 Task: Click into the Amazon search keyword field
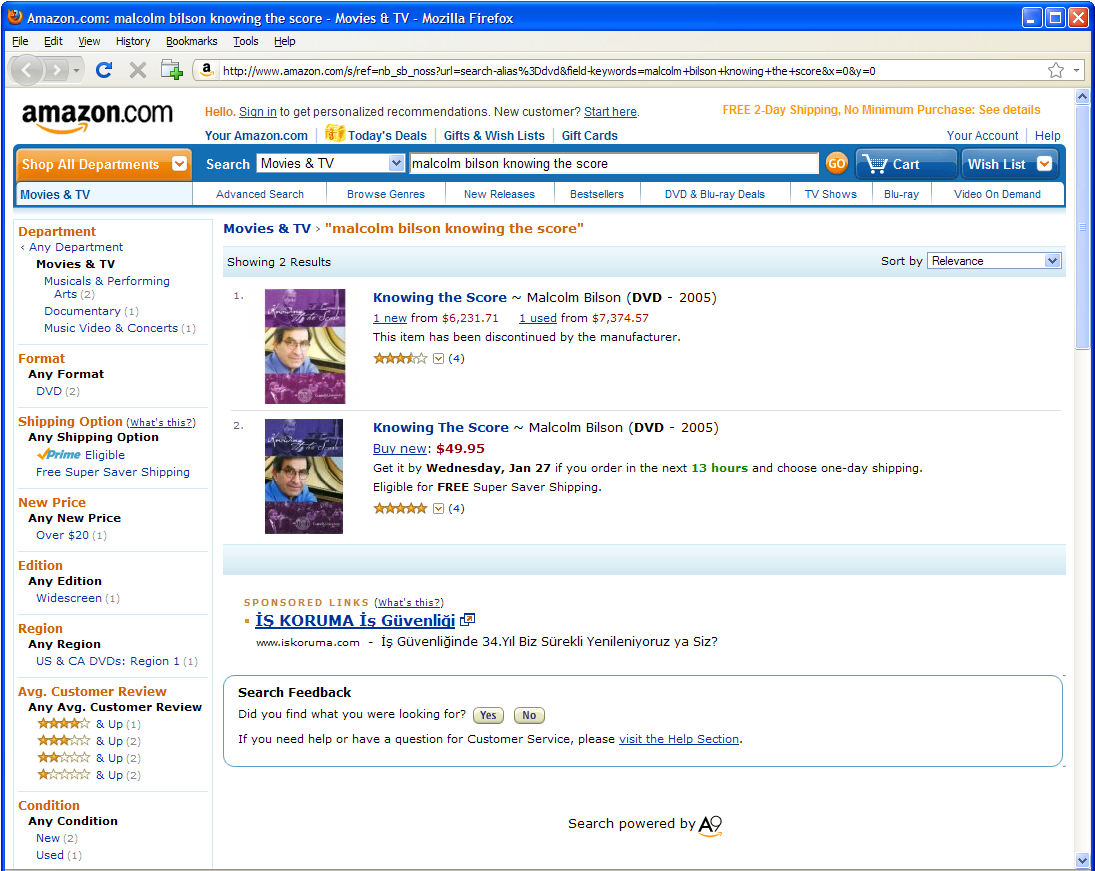click(x=613, y=163)
